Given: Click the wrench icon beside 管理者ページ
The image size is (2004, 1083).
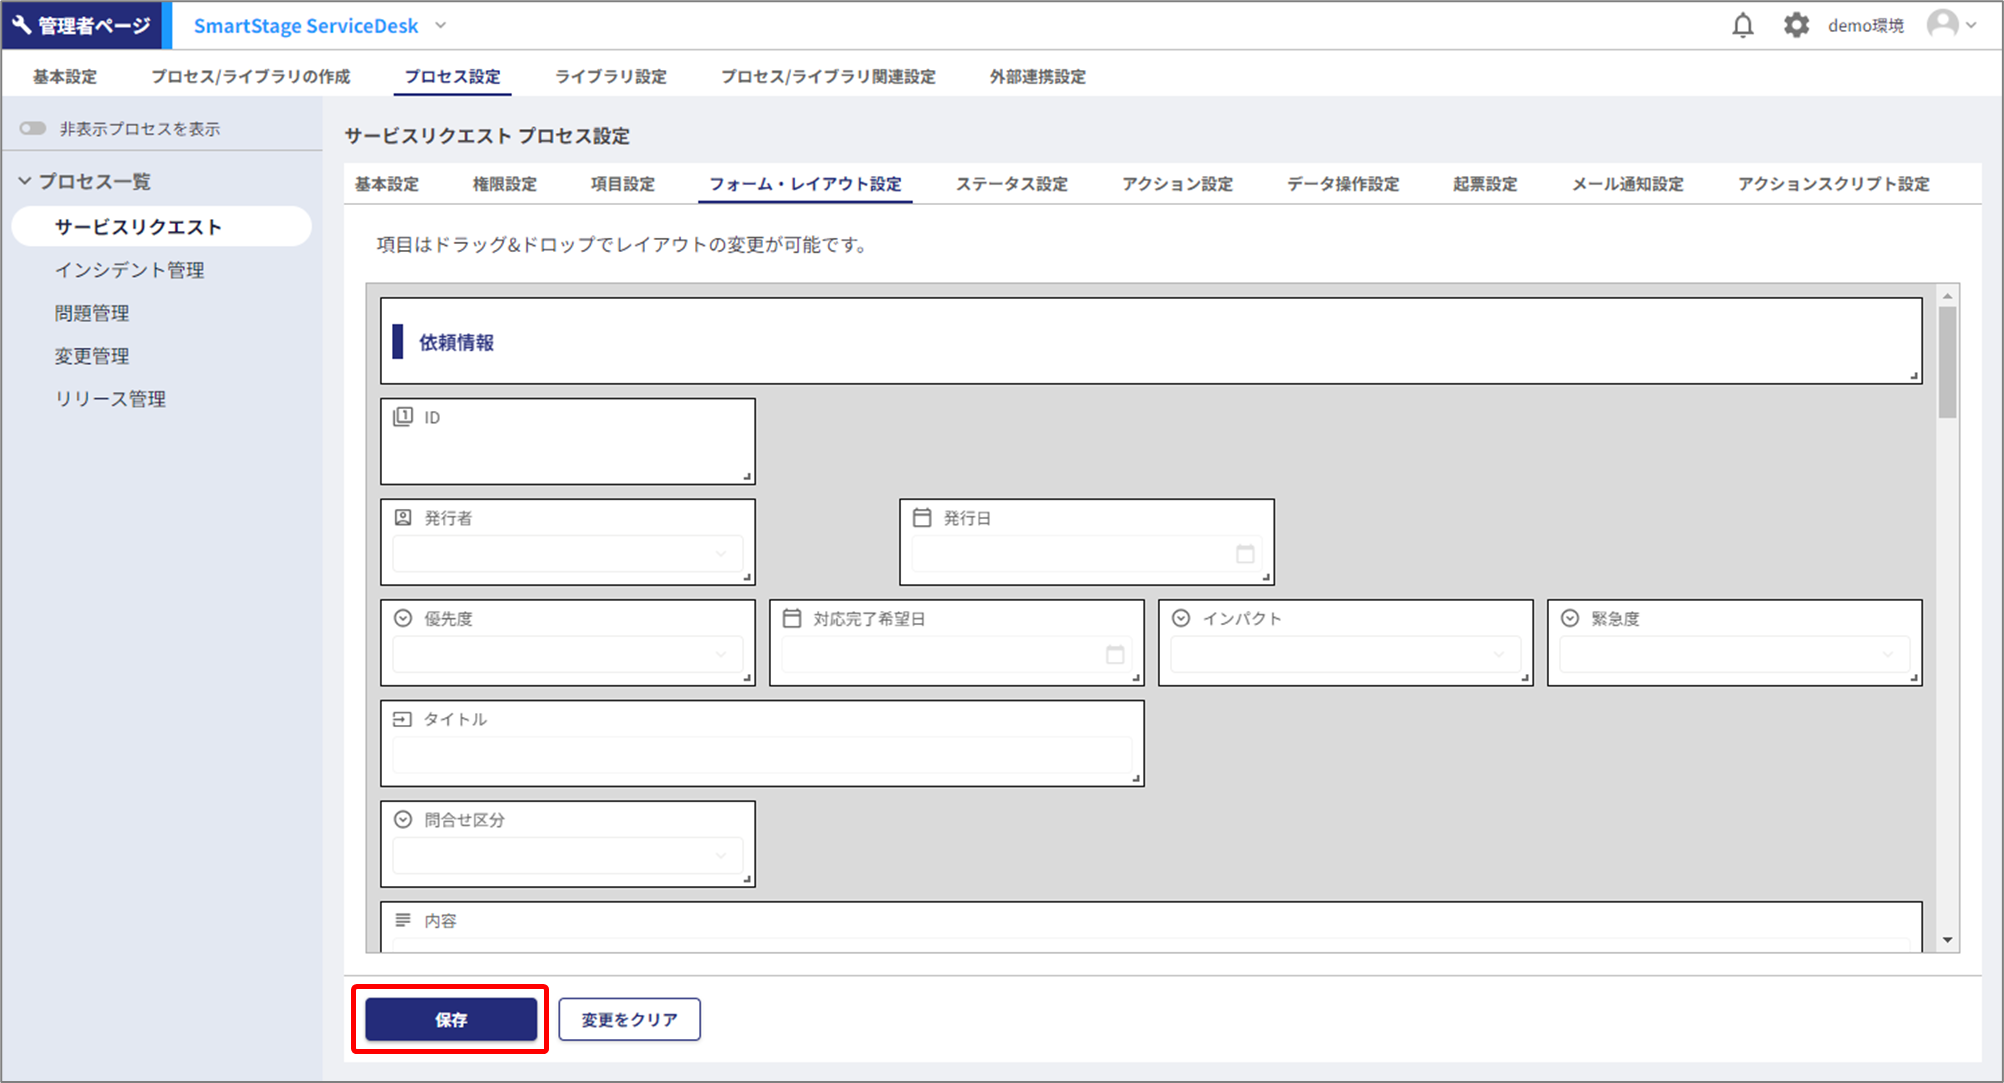Looking at the screenshot, I should click(x=21, y=25).
